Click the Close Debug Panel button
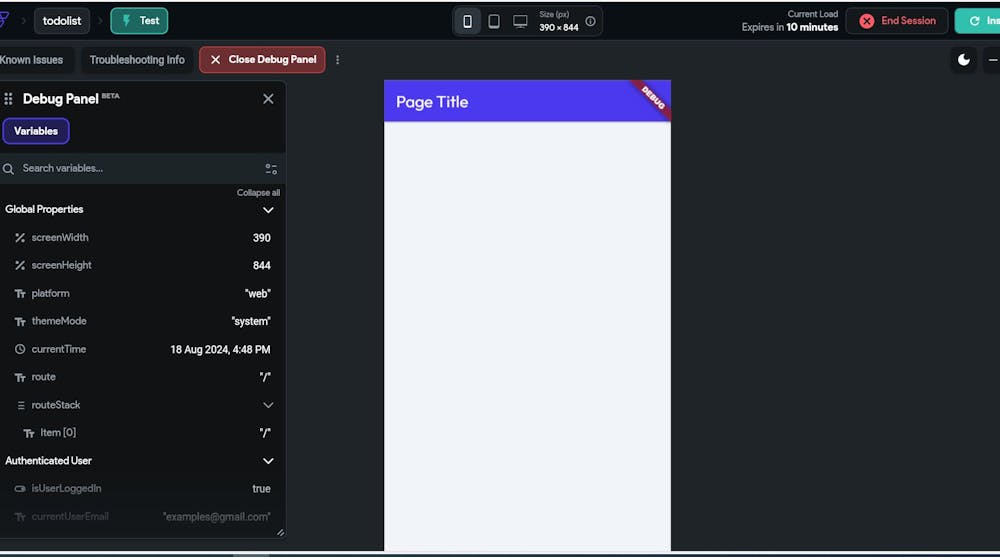 [262, 60]
